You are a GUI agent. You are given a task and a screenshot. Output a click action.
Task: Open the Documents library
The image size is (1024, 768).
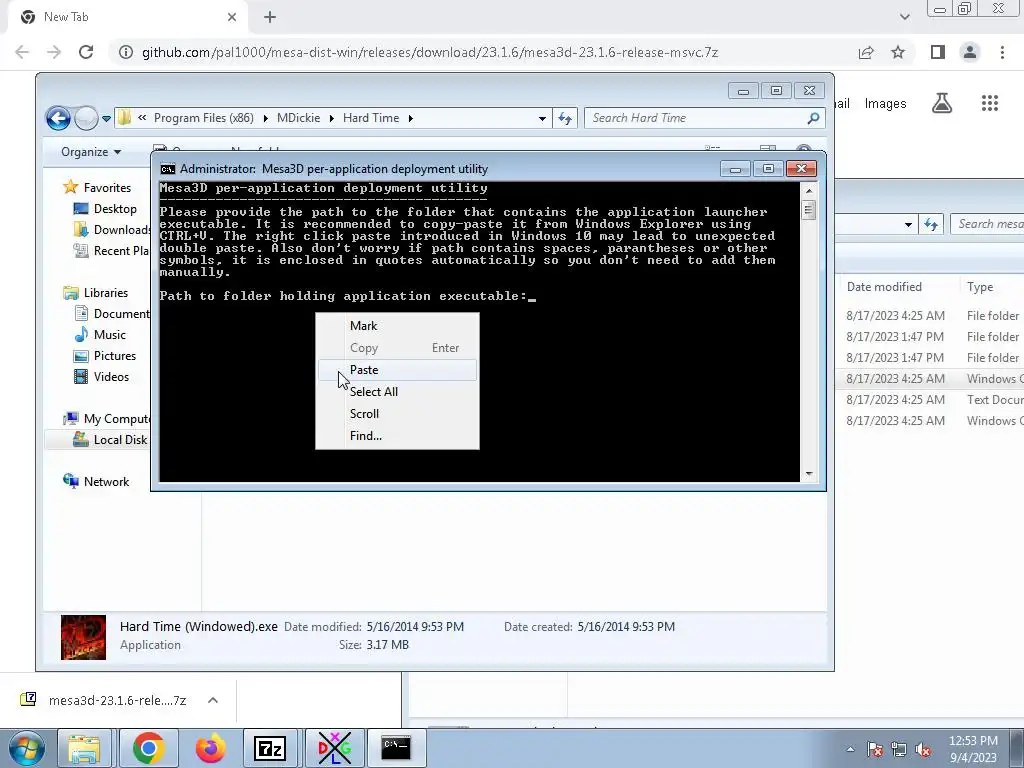pos(112,313)
